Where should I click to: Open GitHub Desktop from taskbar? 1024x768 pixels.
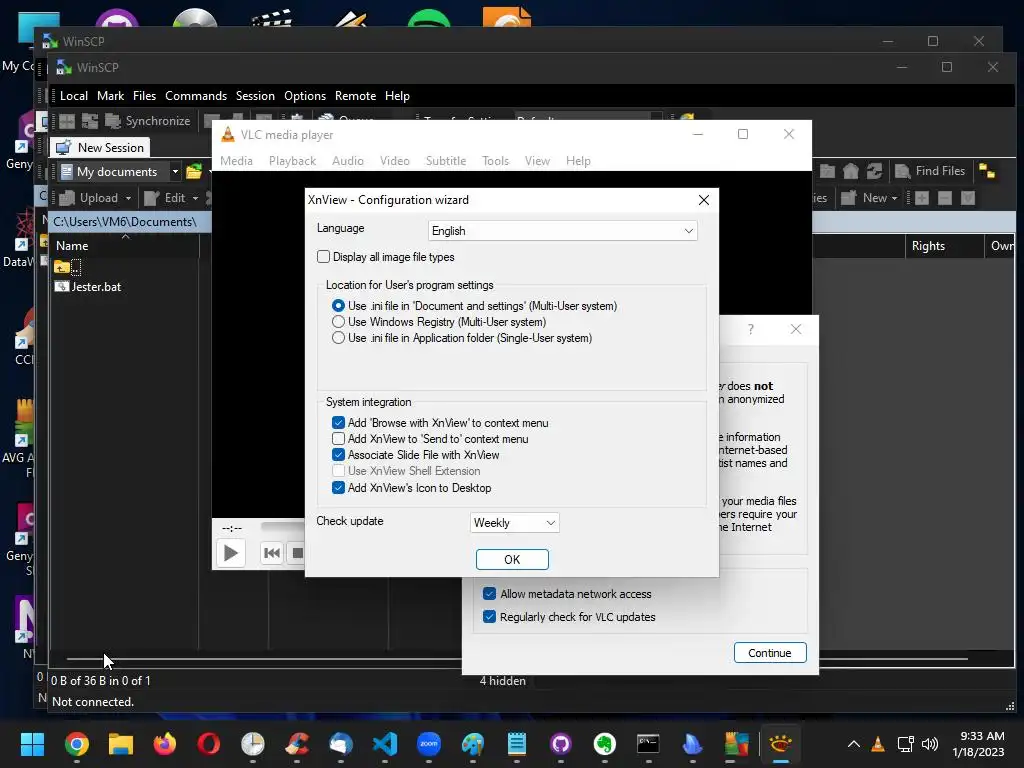(x=560, y=744)
